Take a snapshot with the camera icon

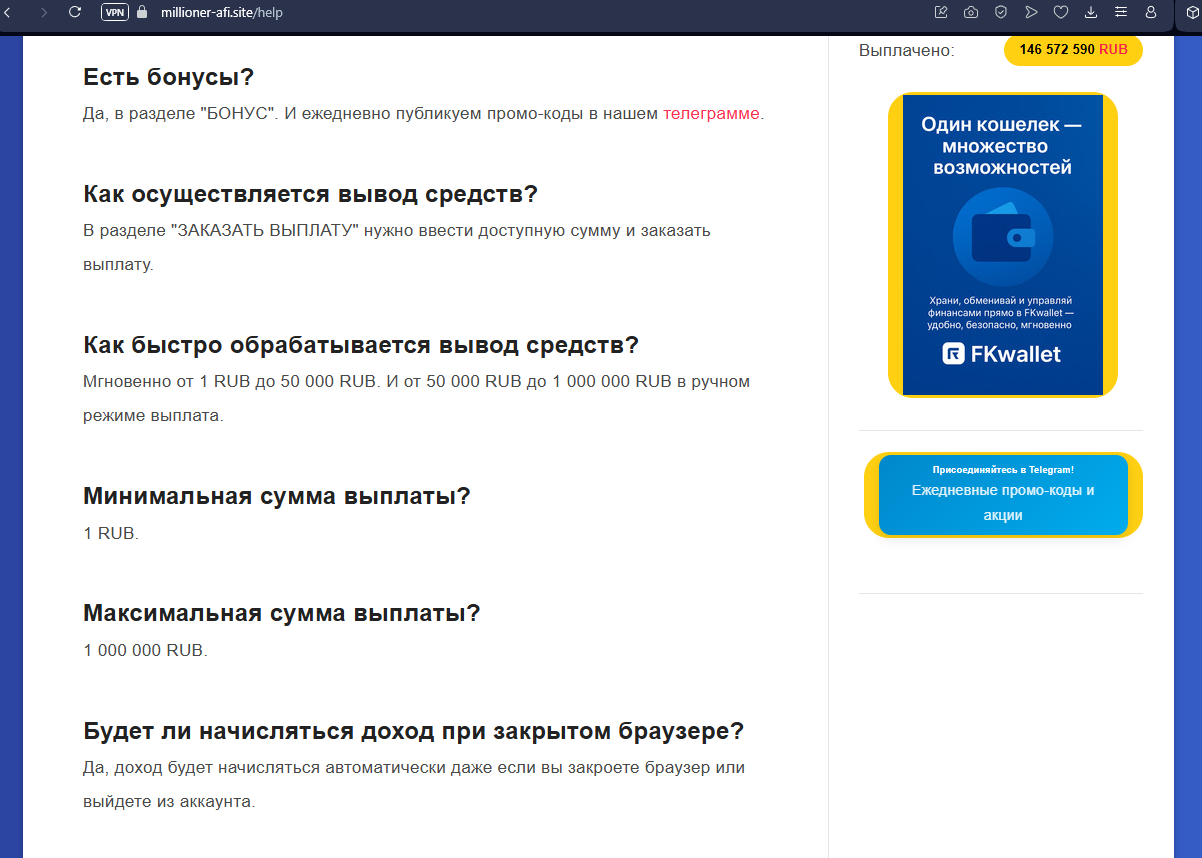(971, 12)
